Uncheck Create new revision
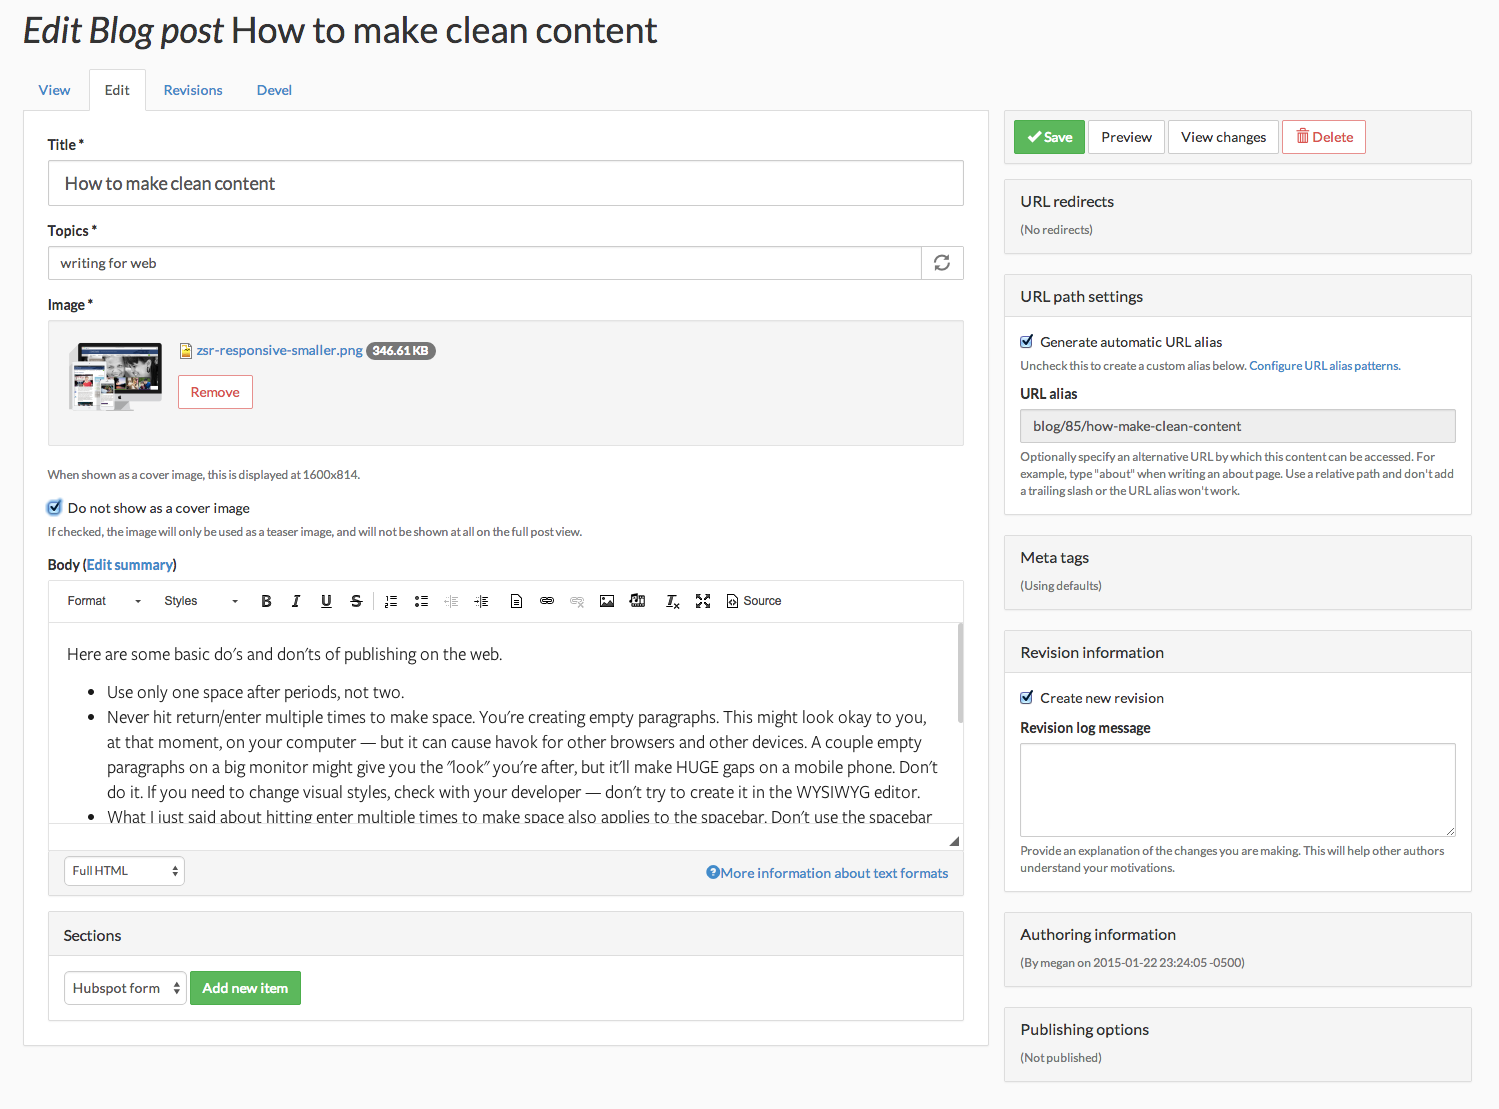Screen dimensions: 1499x1109 [1026, 697]
